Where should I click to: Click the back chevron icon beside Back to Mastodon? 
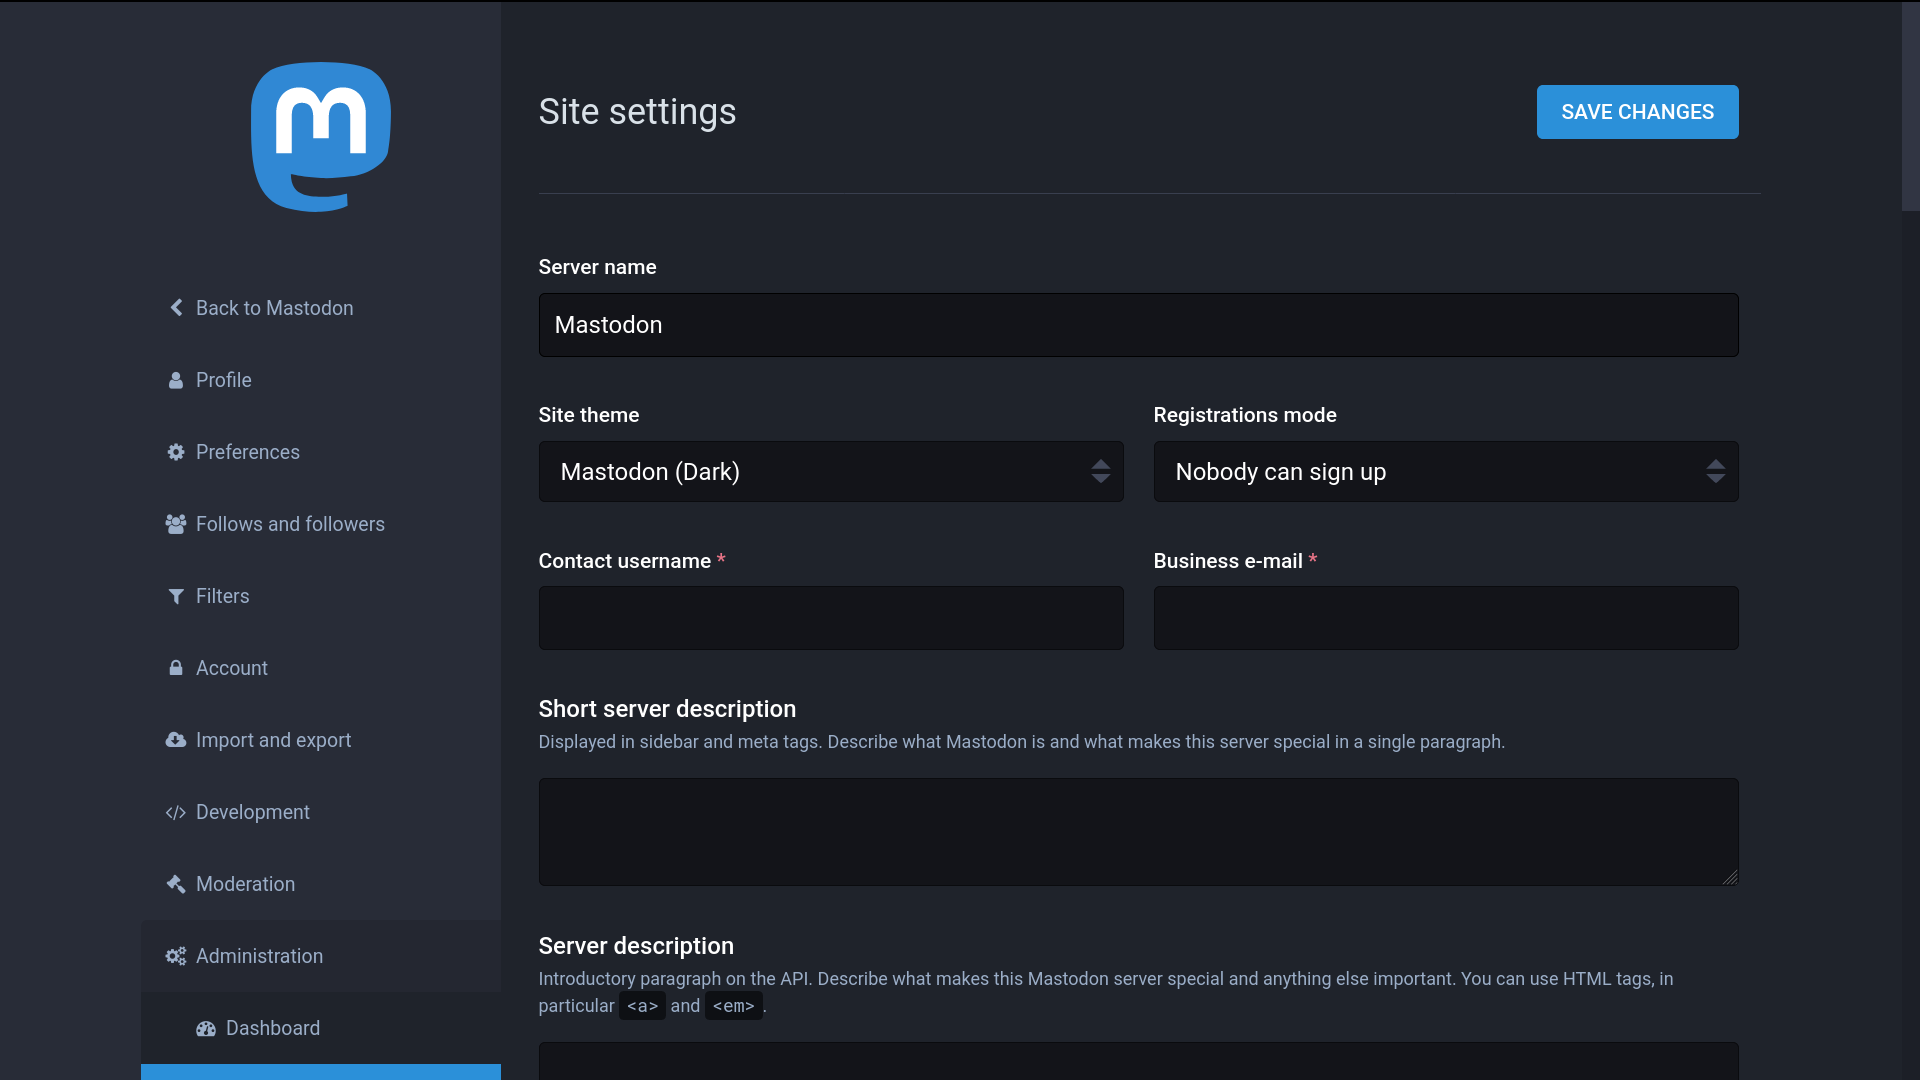pos(176,308)
